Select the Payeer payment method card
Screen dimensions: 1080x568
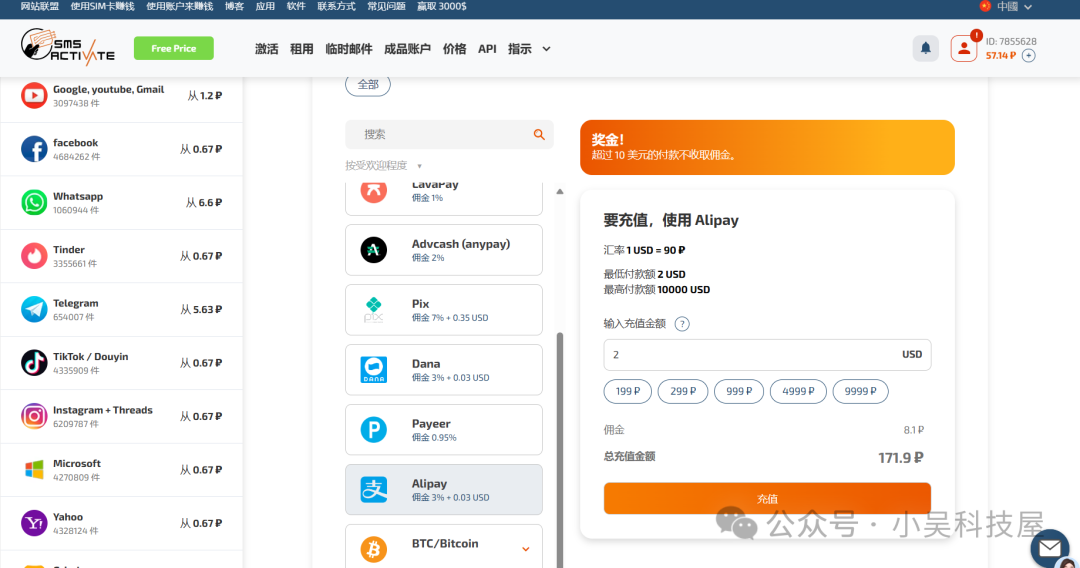444,430
